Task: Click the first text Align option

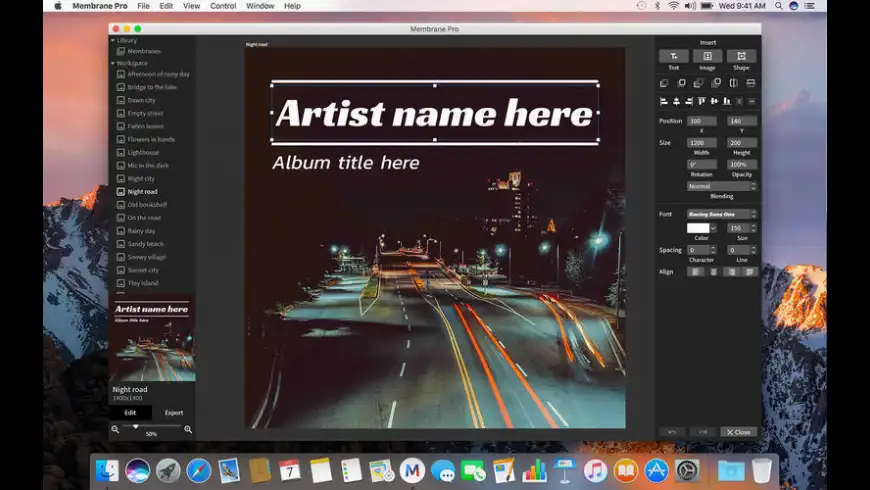Action: click(x=695, y=272)
